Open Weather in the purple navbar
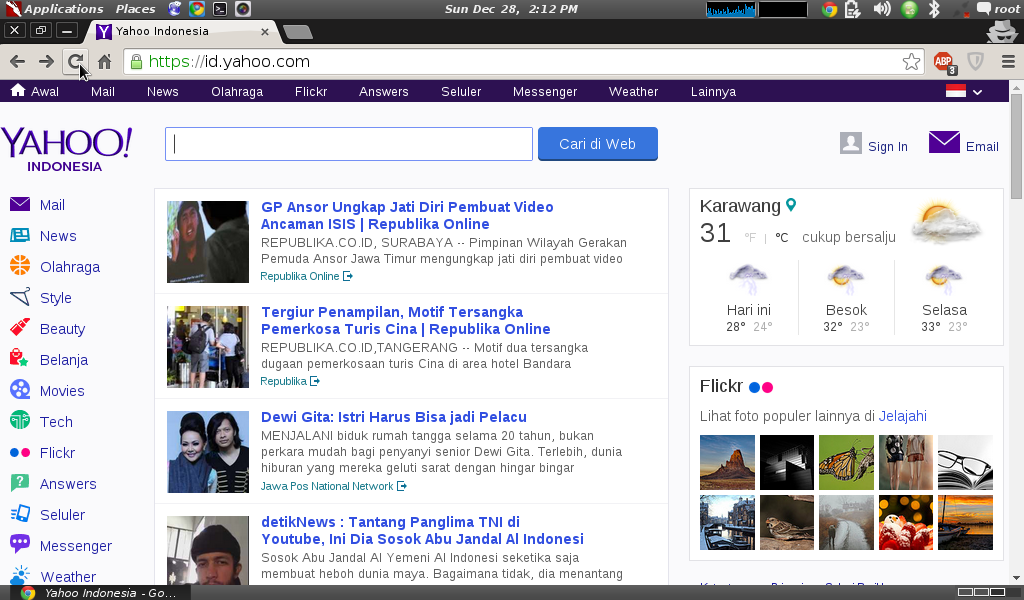 [633, 91]
